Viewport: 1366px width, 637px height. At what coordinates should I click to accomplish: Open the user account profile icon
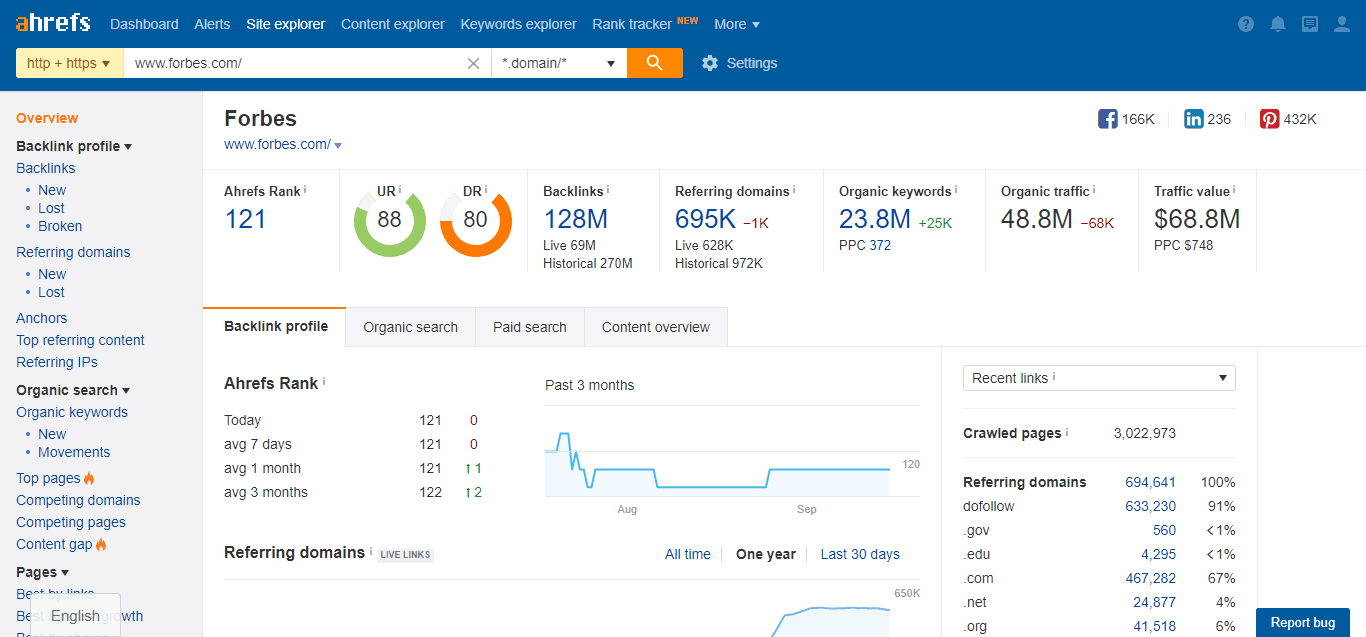(x=1342, y=24)
